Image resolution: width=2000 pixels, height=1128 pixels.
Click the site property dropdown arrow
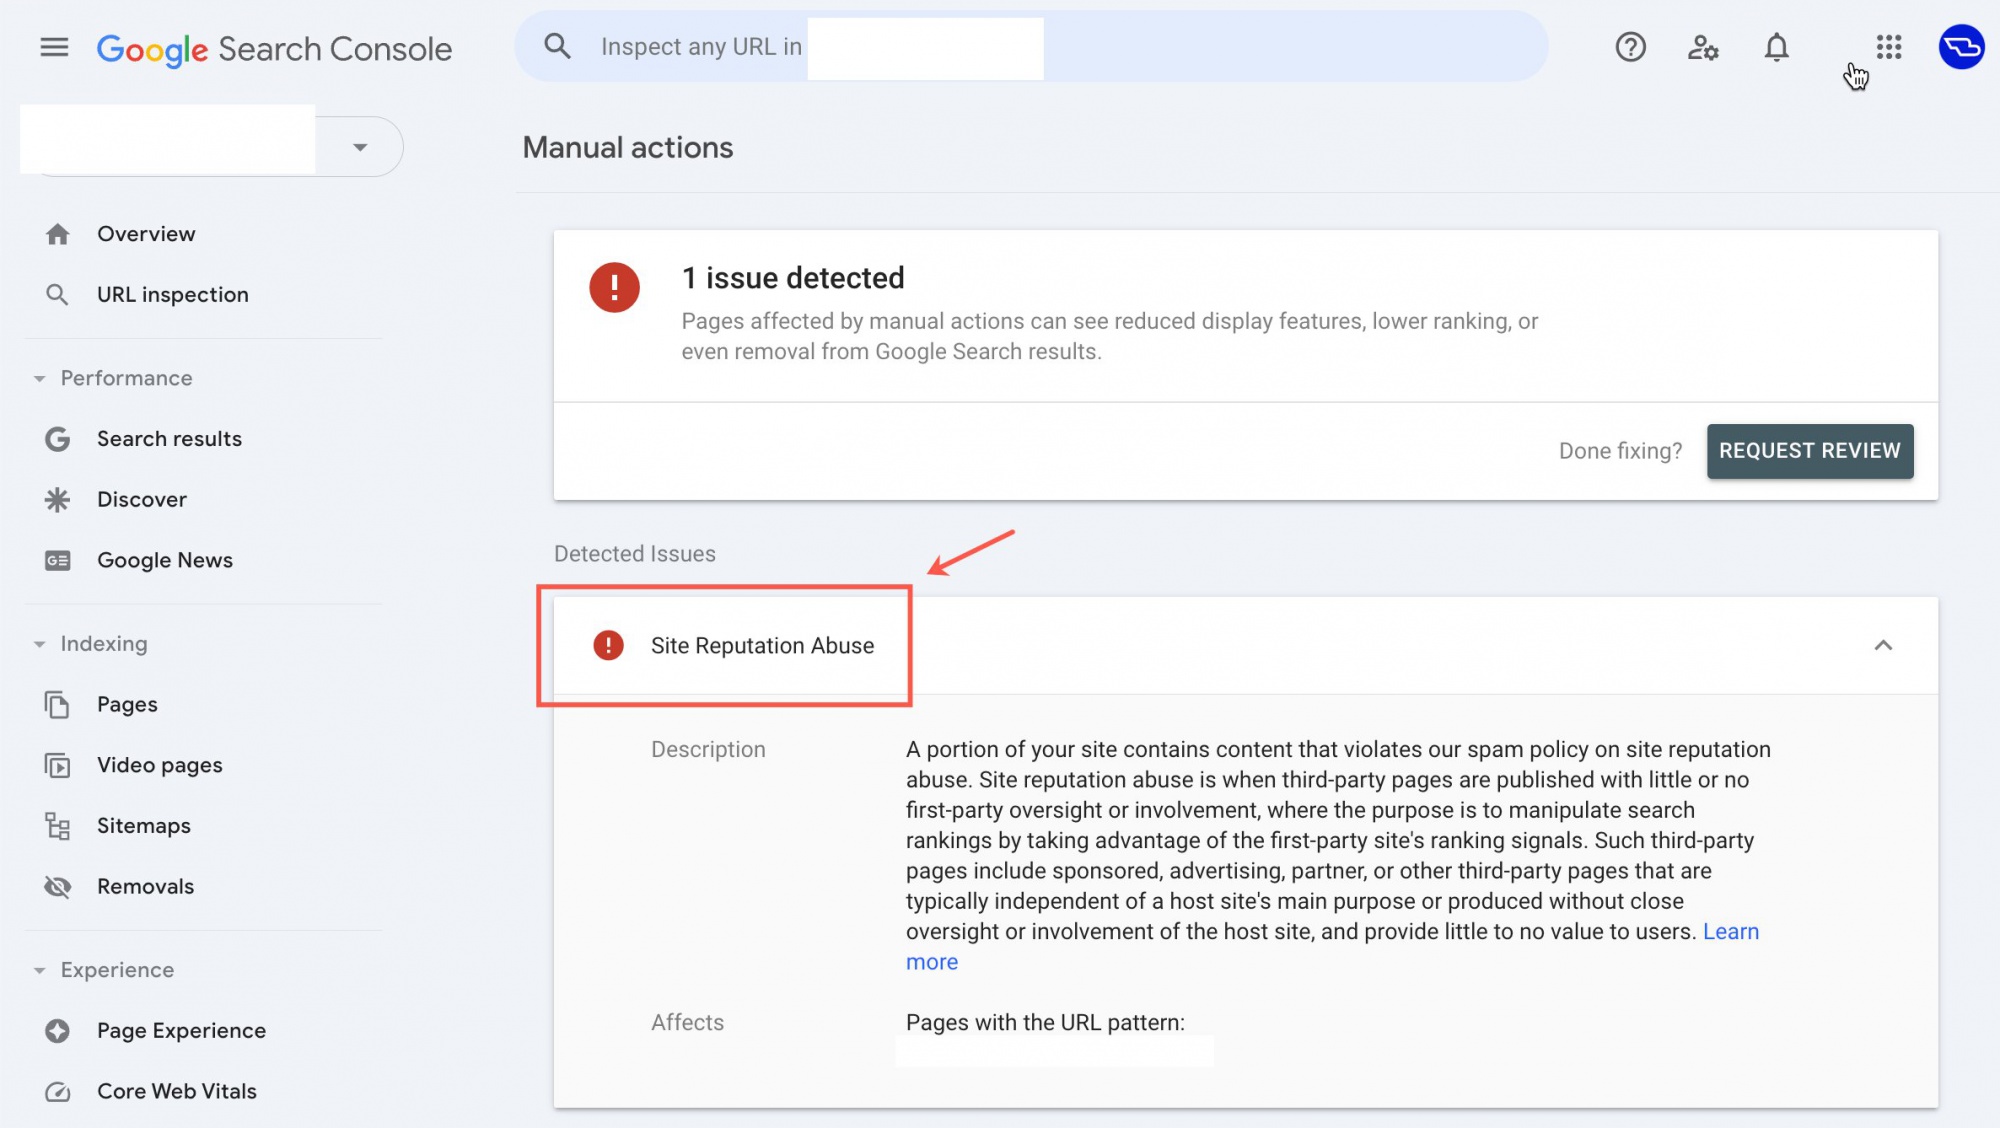[x=359, y=143]
